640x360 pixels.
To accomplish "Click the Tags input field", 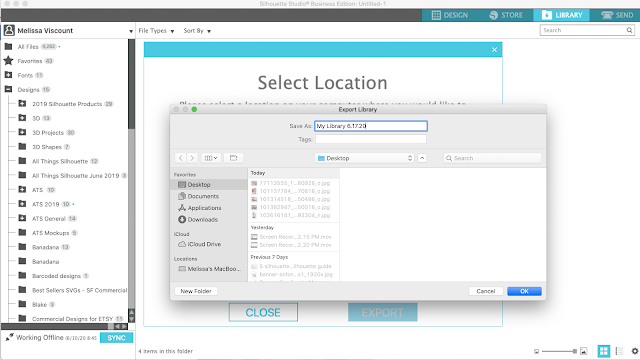I will [371, 139].
